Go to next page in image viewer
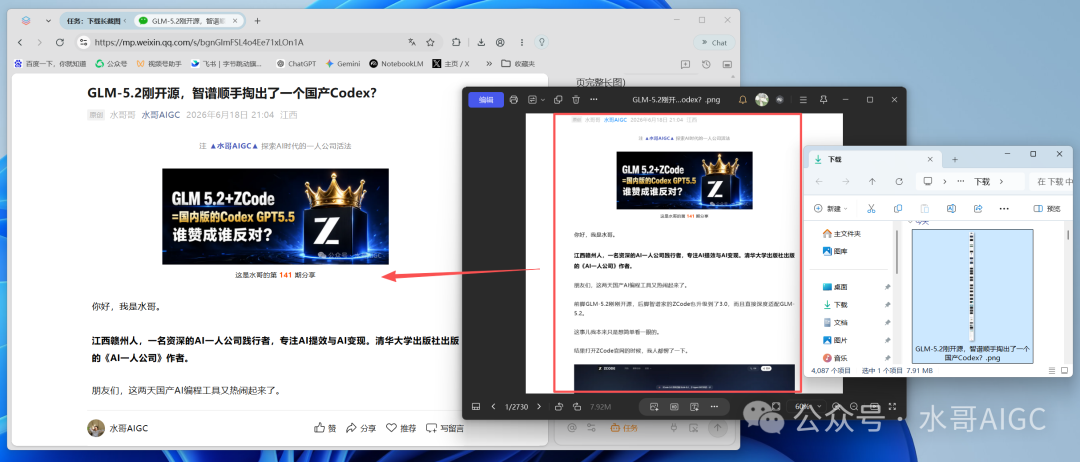The height and width of the screenshot is (462, 1080). click(x=539, y=406)
